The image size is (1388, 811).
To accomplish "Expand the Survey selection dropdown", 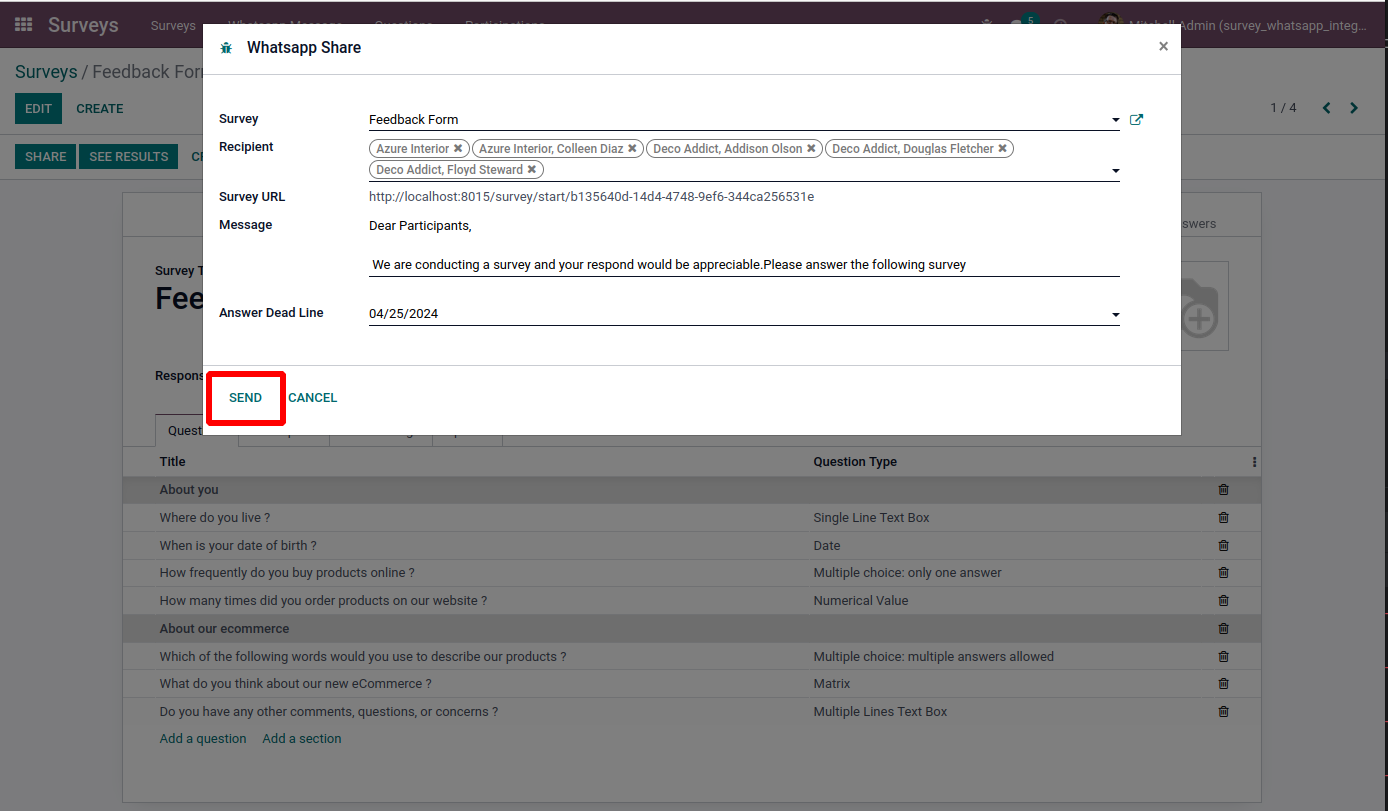I will point(1115,120).
